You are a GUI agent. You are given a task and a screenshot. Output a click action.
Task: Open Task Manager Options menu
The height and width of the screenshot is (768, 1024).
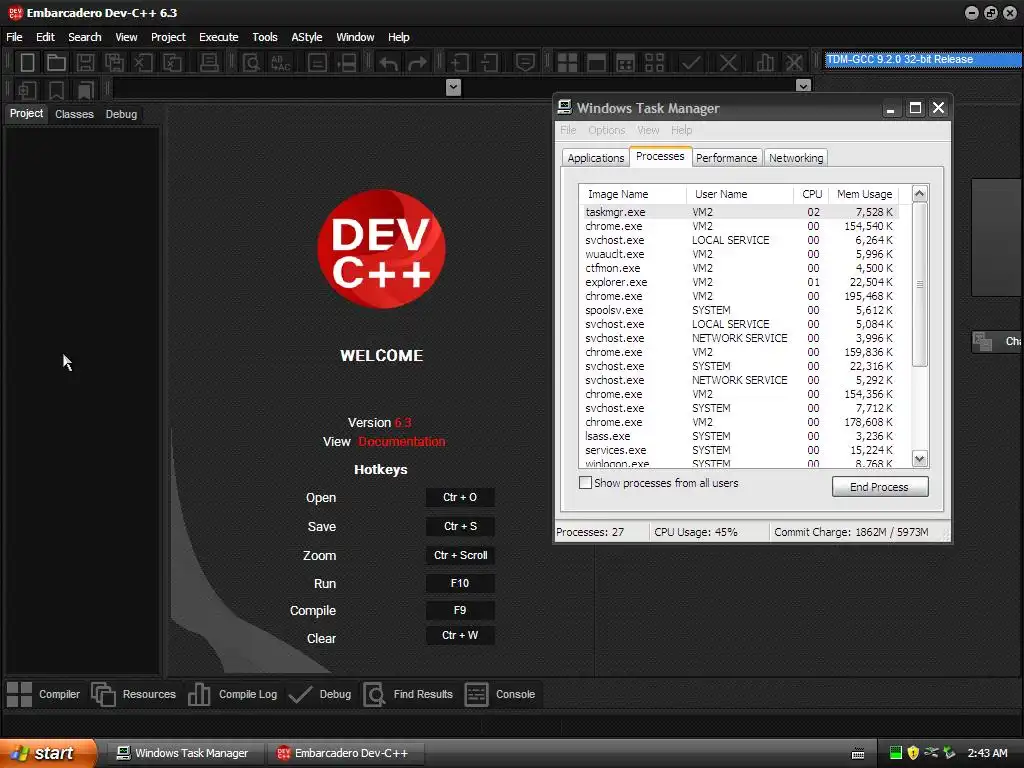click(606, 130)
